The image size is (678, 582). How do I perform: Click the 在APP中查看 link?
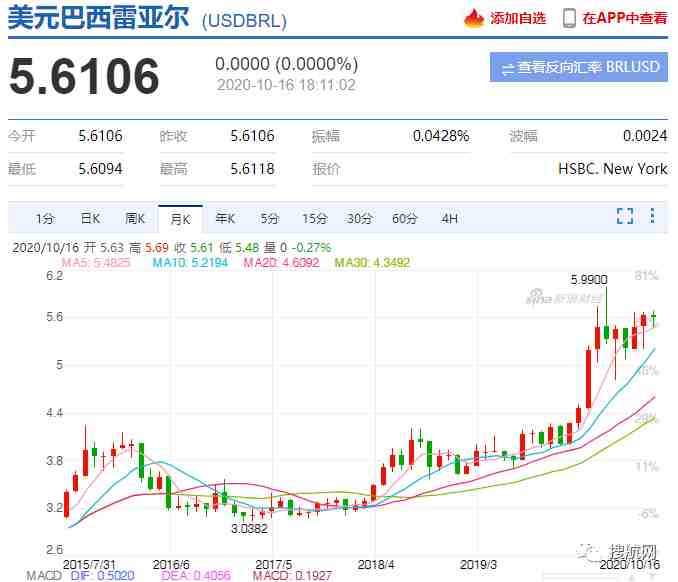pyautogui.click(x=624, y=19)
